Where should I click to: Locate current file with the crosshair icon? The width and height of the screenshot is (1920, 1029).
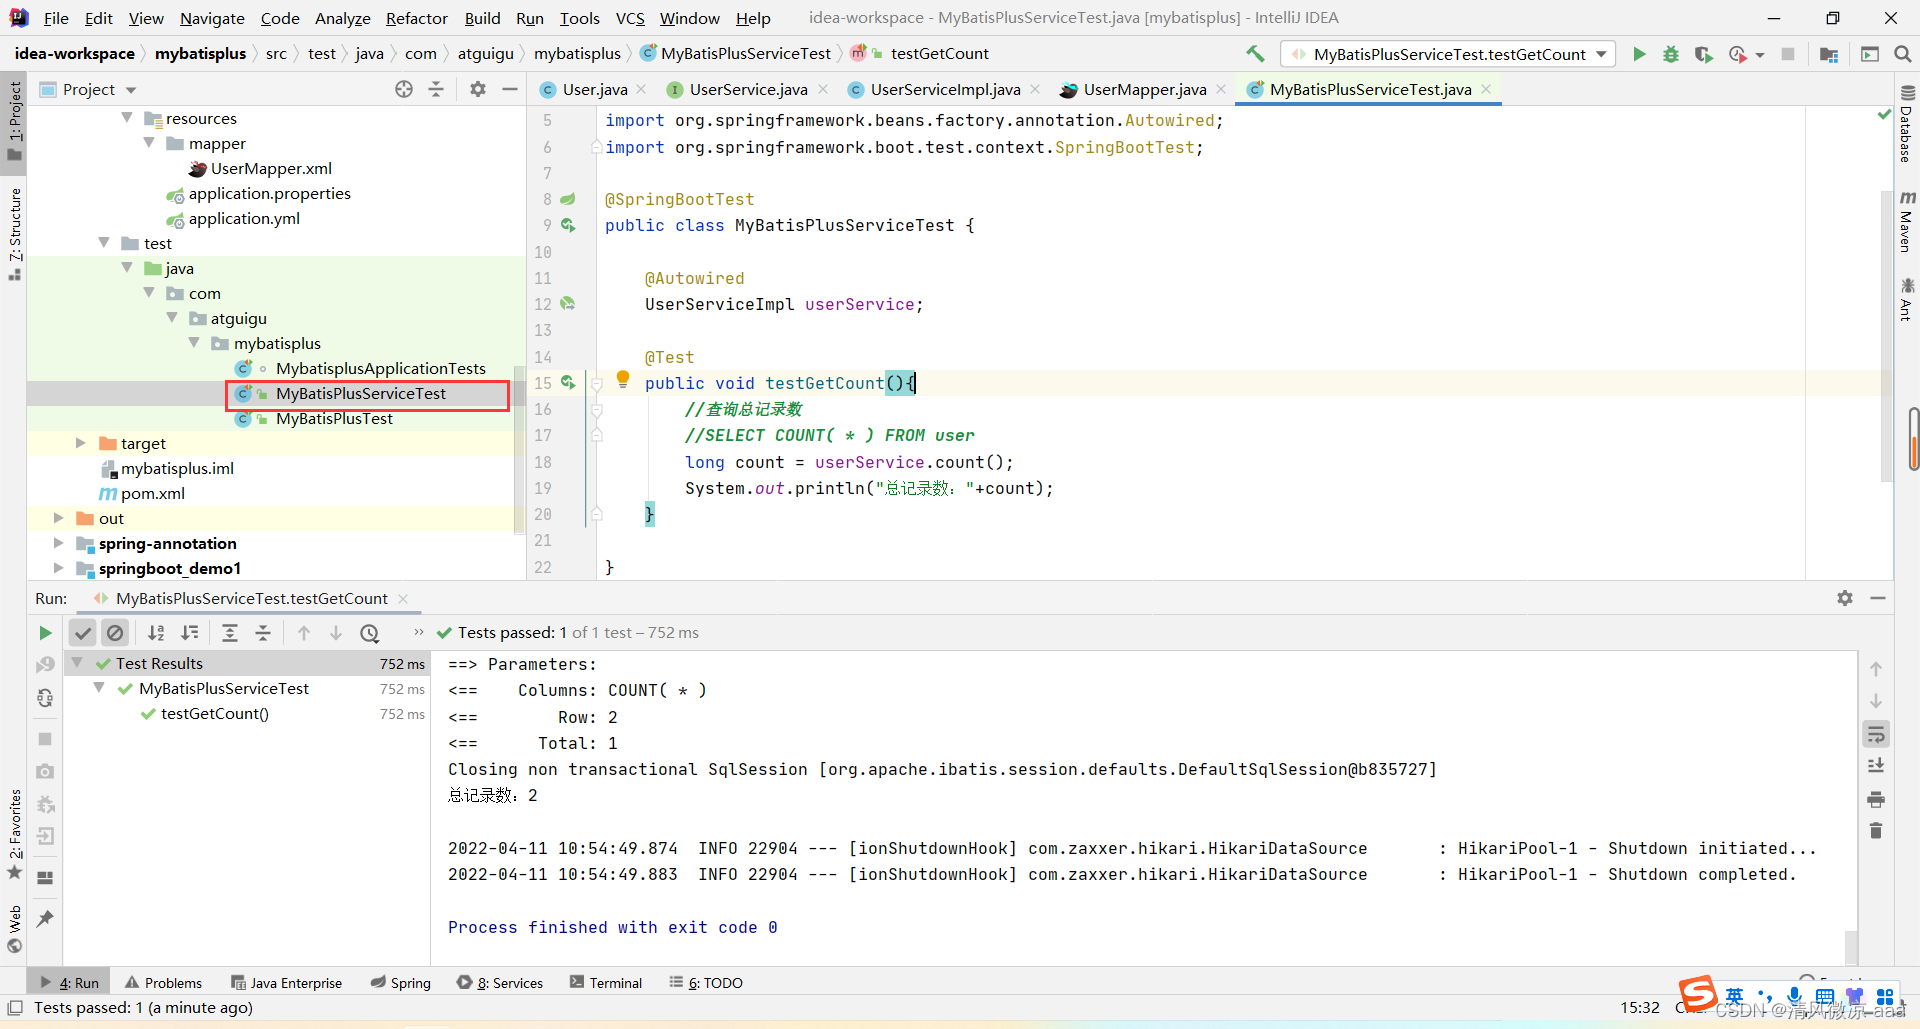pos(404,89)
